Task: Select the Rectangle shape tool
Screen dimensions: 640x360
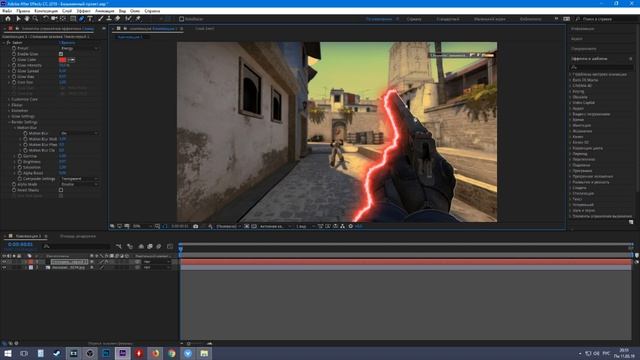Action: 73,19
